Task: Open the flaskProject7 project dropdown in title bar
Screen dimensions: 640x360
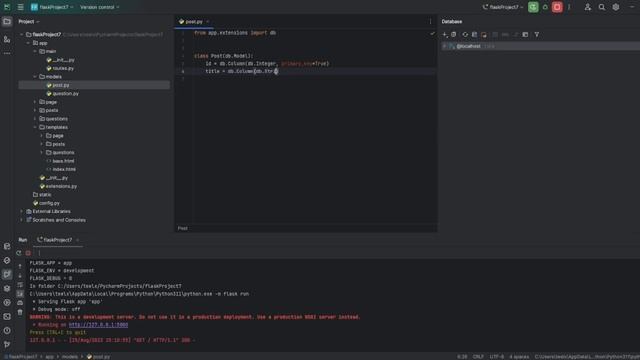Action: coord(52,7)
